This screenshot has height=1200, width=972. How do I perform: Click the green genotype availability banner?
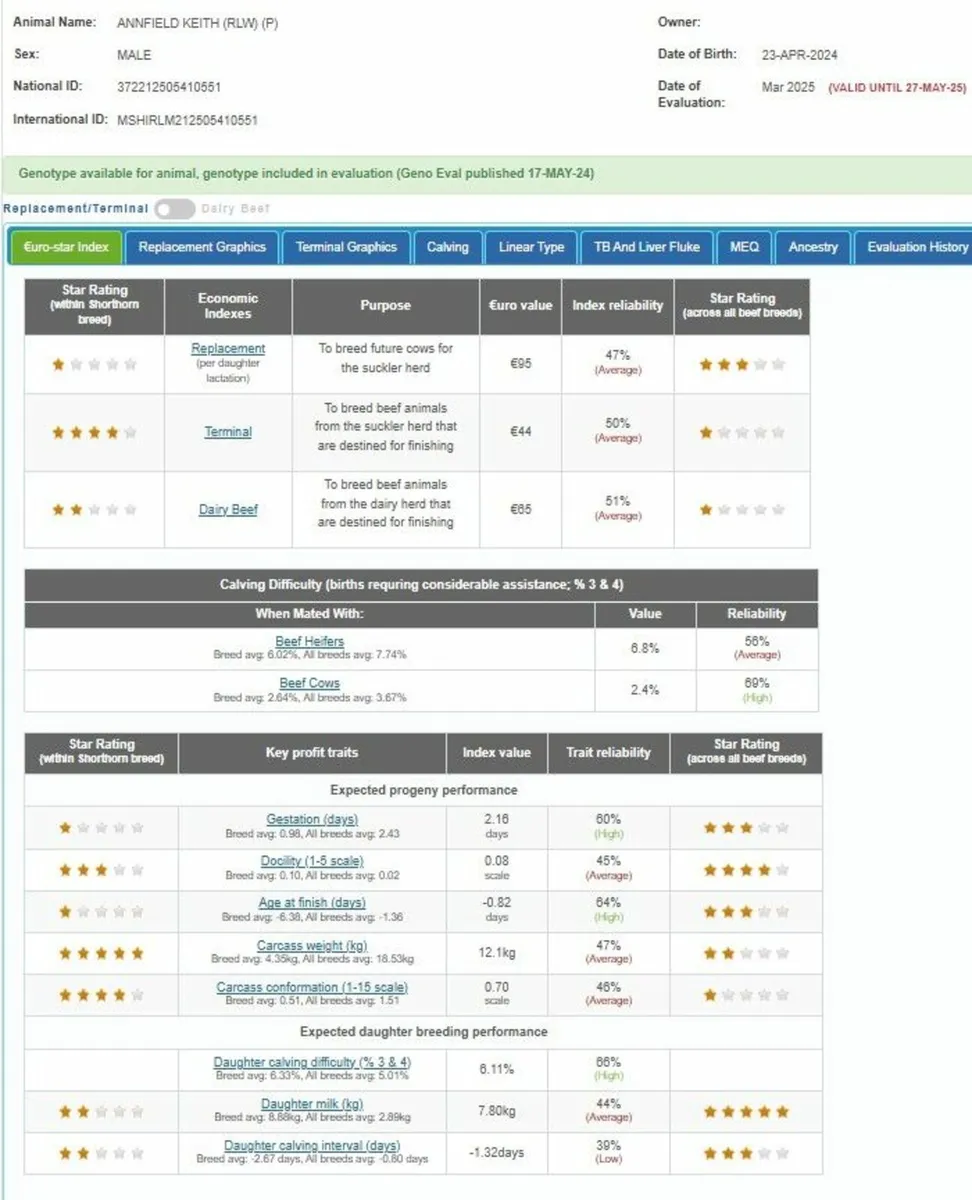tap(486, 173)
